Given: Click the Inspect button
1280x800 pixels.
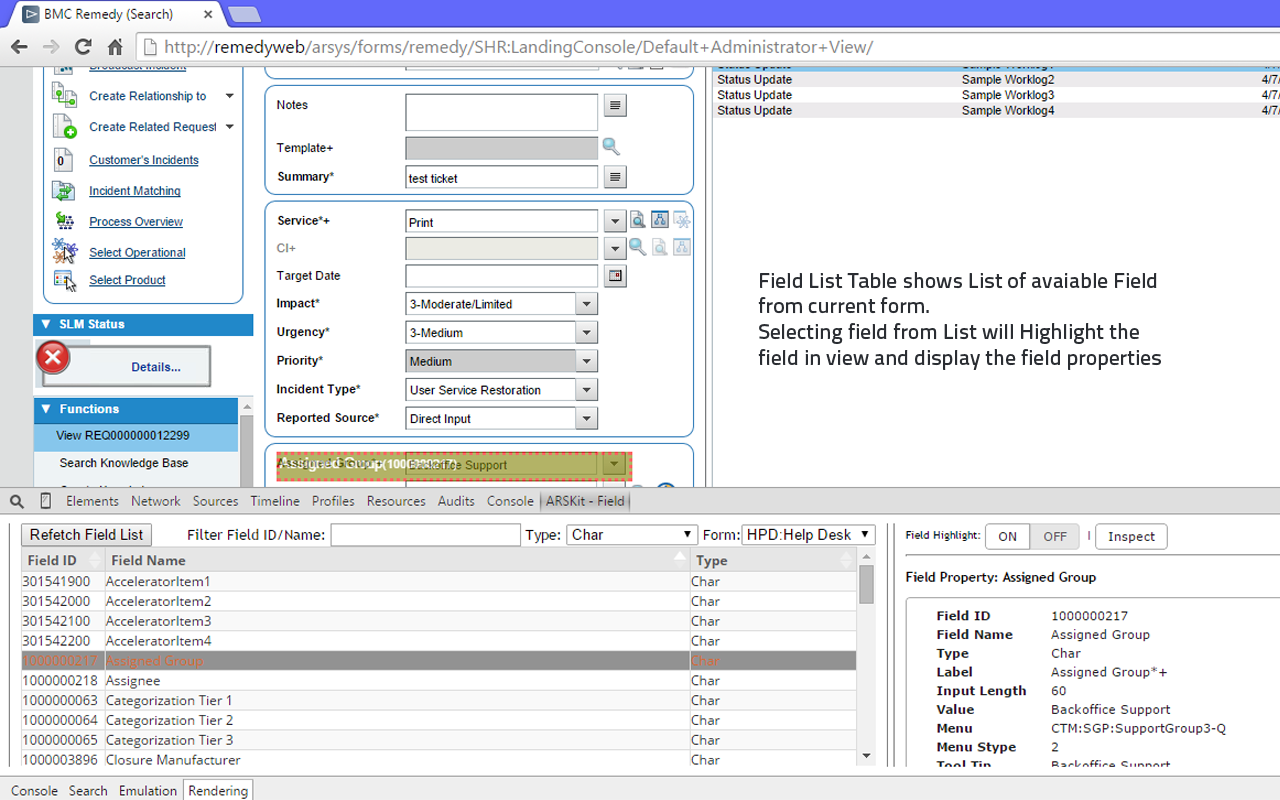Looking at the screenshot, I should point(1130,536).
